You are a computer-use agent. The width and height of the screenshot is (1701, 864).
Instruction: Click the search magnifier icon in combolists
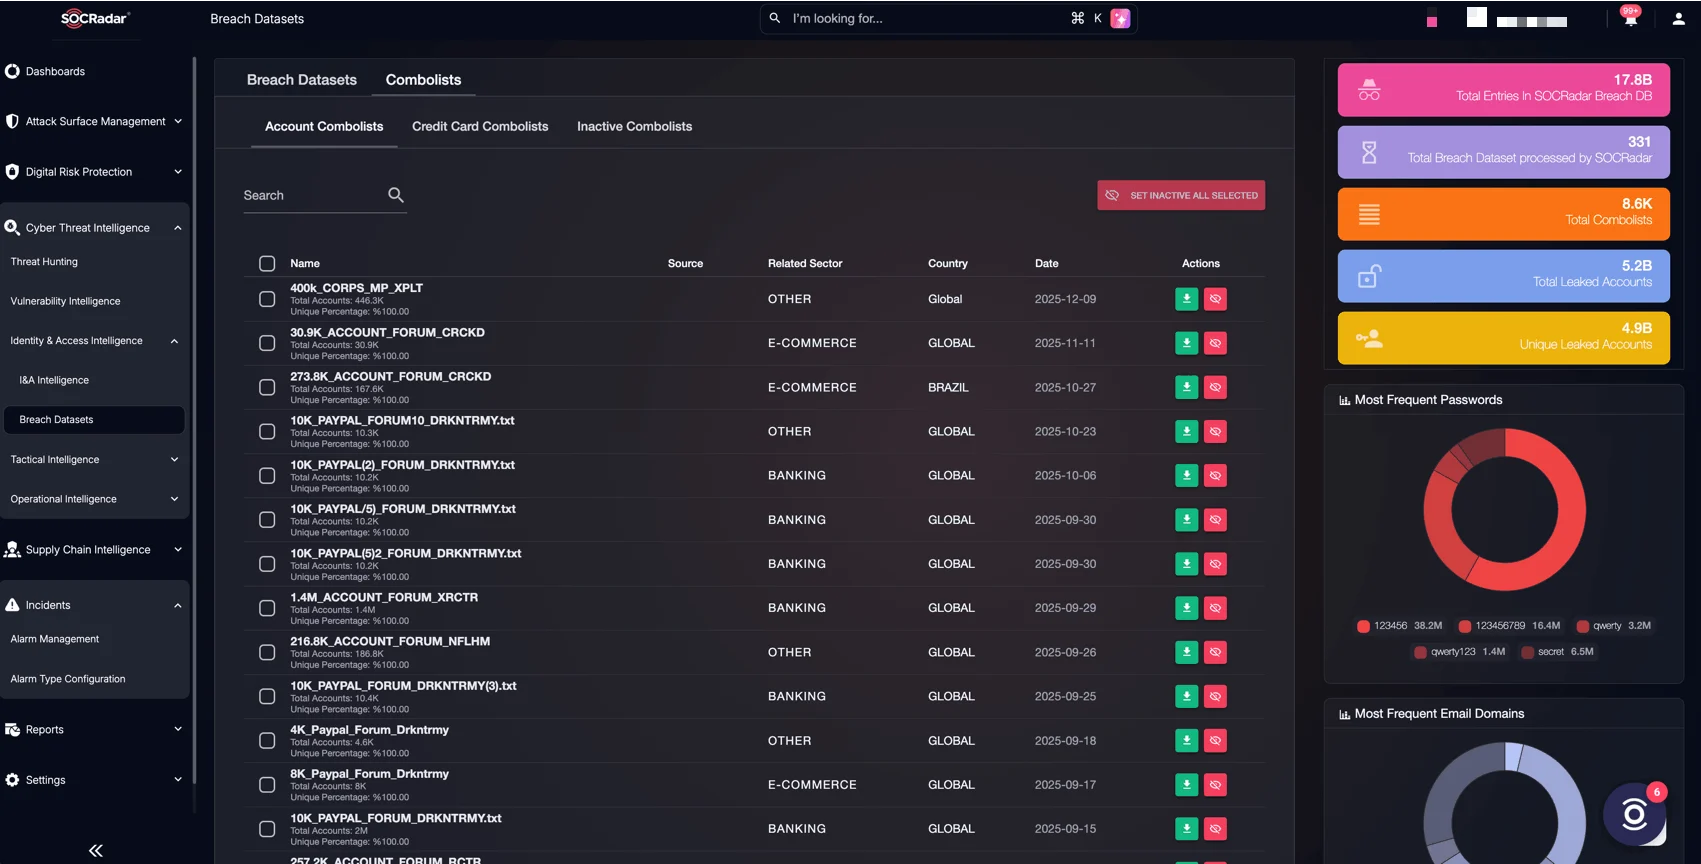(396, 195)
